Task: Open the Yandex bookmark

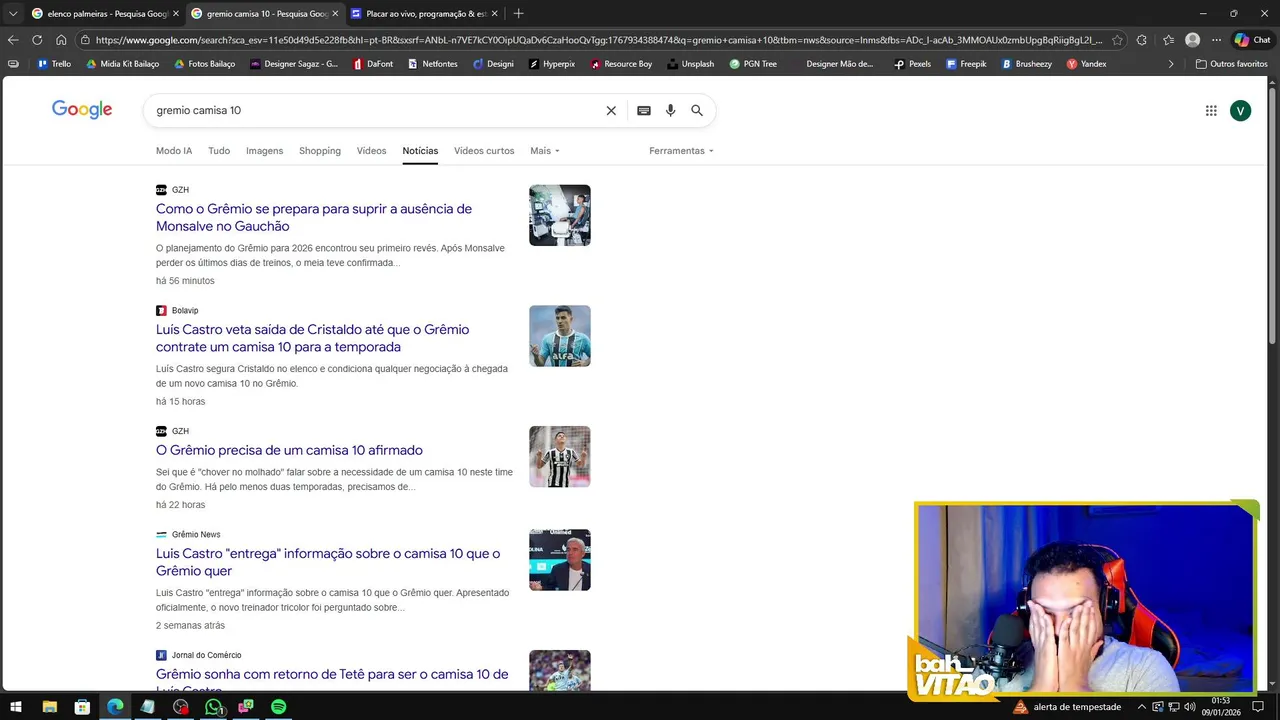Action: coord(1086,64)
